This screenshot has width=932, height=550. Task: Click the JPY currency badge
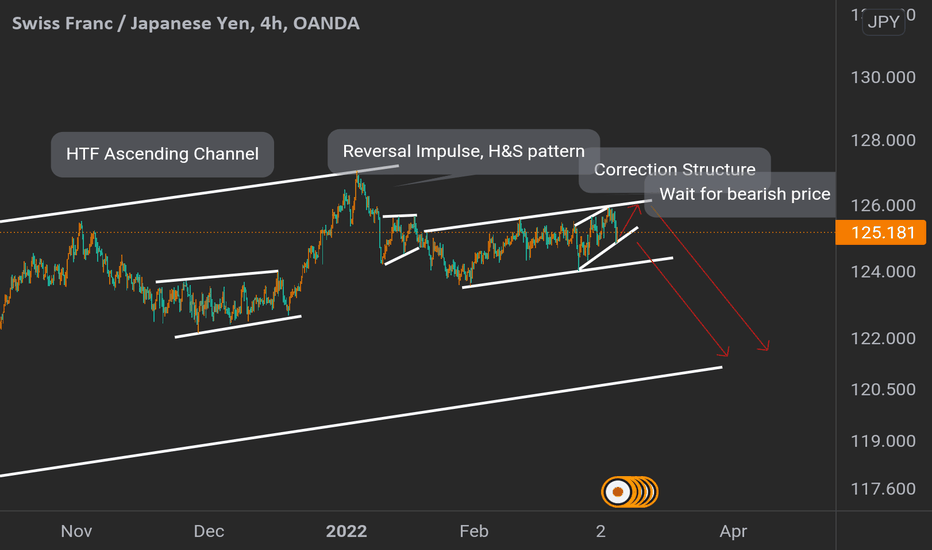[882, 23]
